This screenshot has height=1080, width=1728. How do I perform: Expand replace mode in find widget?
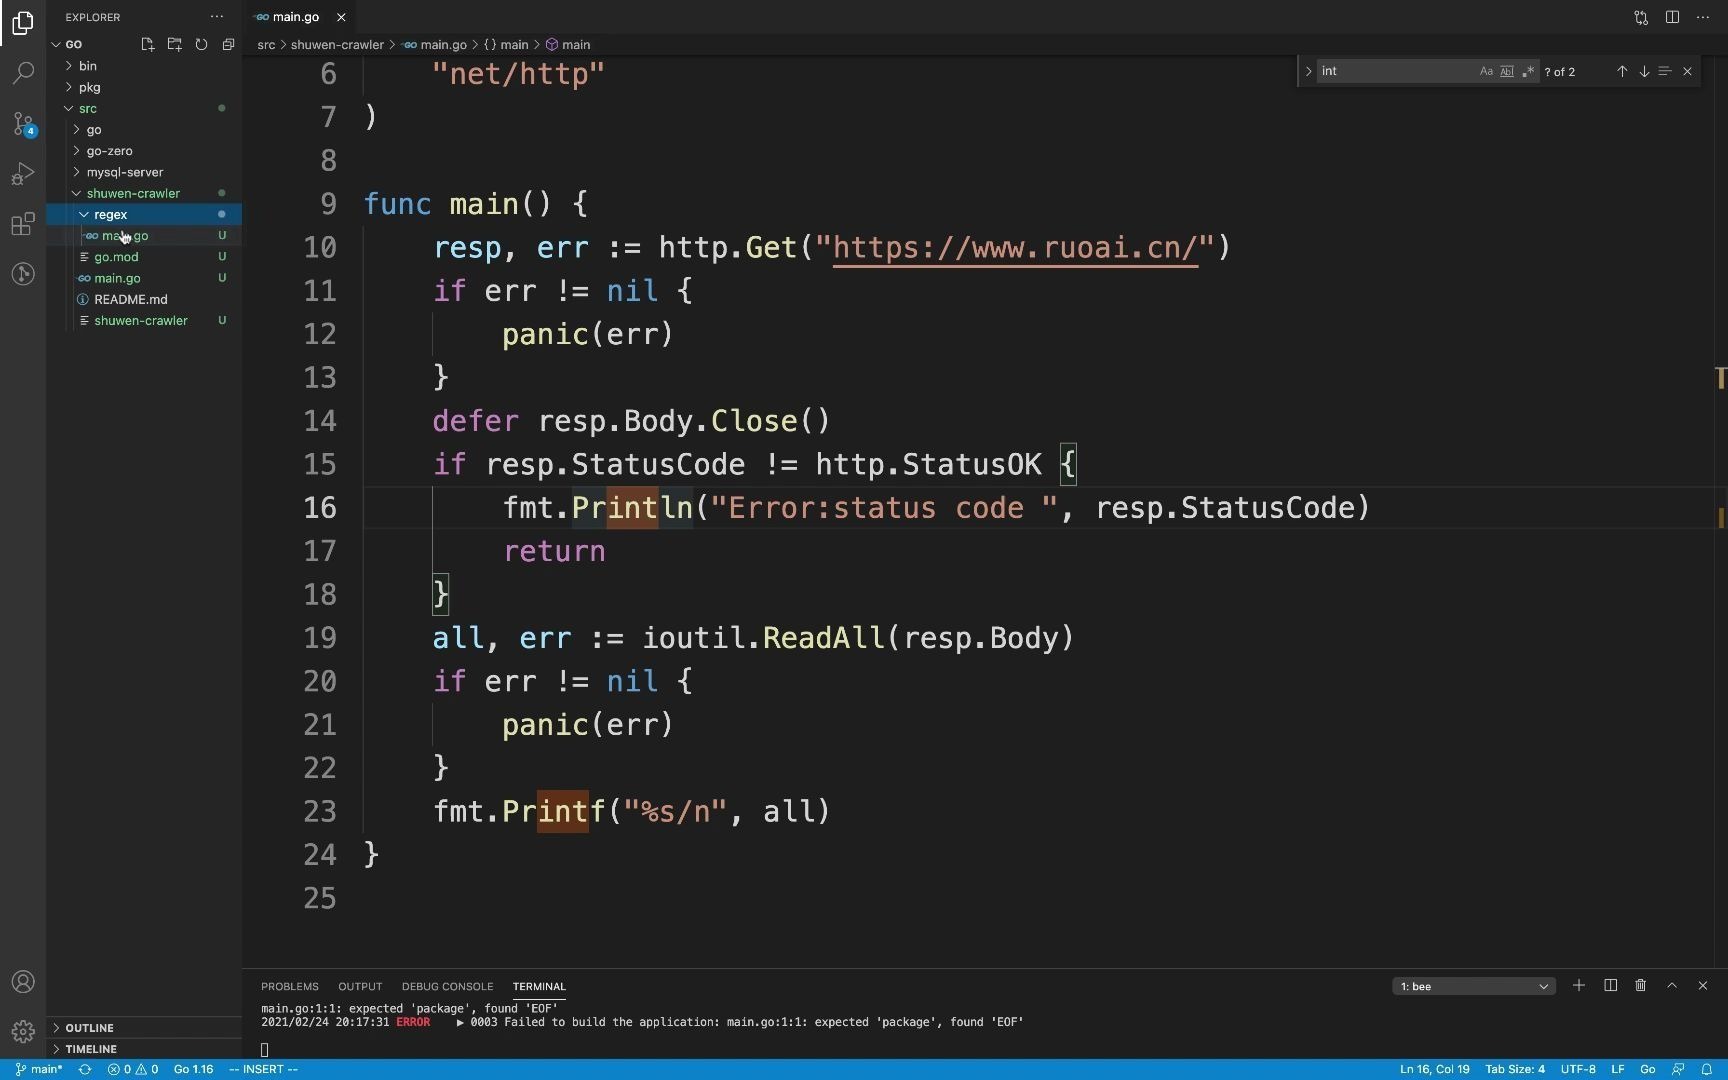pyautogui.click(x=1308, y=71)
